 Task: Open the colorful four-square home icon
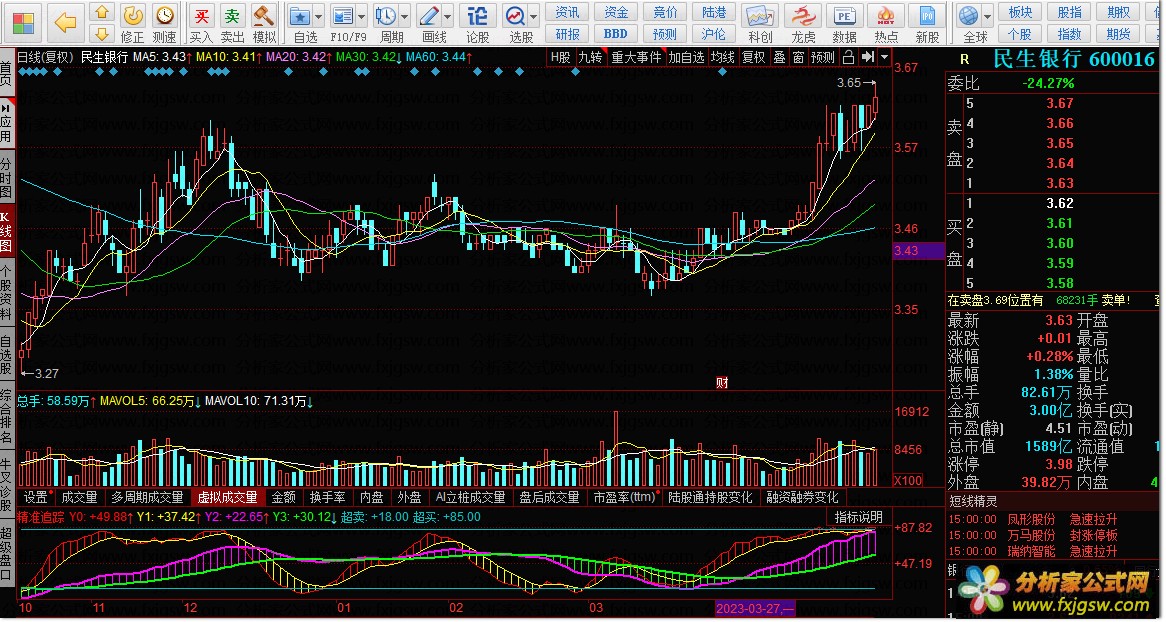(23, 22)
